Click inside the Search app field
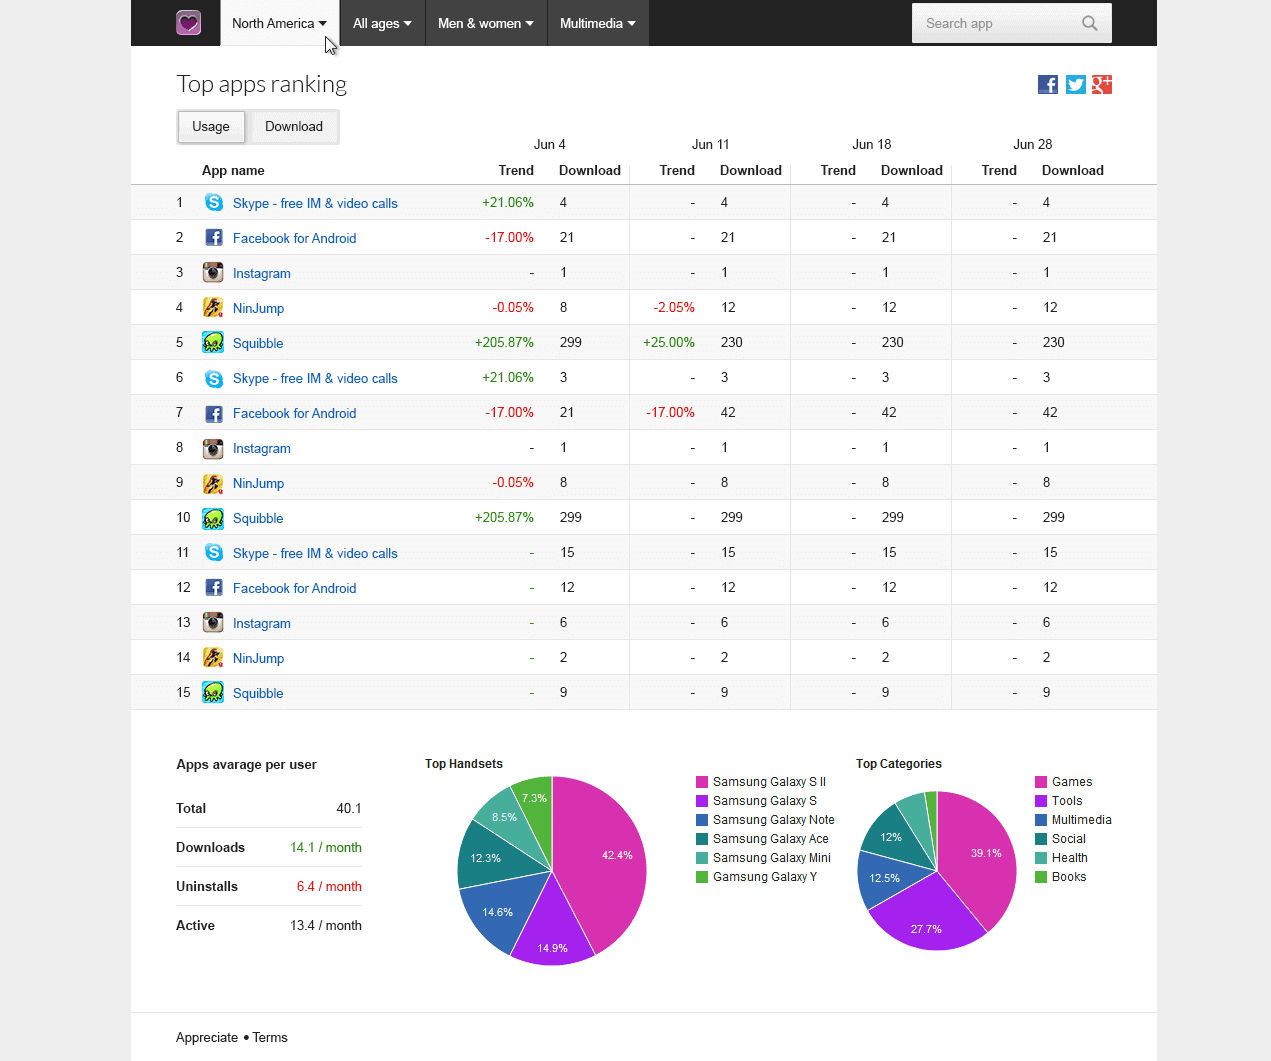Viewport: 1271px width, 1061px height. (x=995, y=23)
